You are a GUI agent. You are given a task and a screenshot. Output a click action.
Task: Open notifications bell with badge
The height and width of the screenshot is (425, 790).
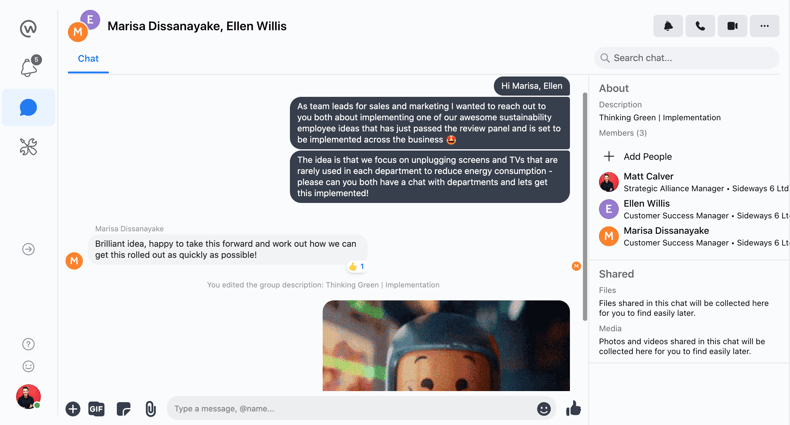(29, 66)
